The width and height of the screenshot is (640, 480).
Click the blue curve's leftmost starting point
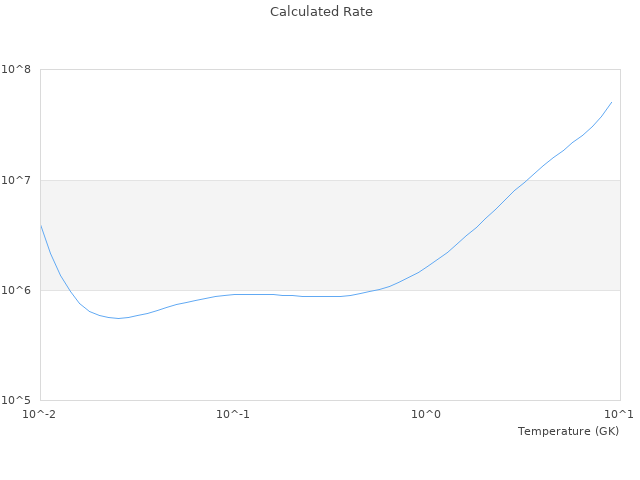coord(40,225)
